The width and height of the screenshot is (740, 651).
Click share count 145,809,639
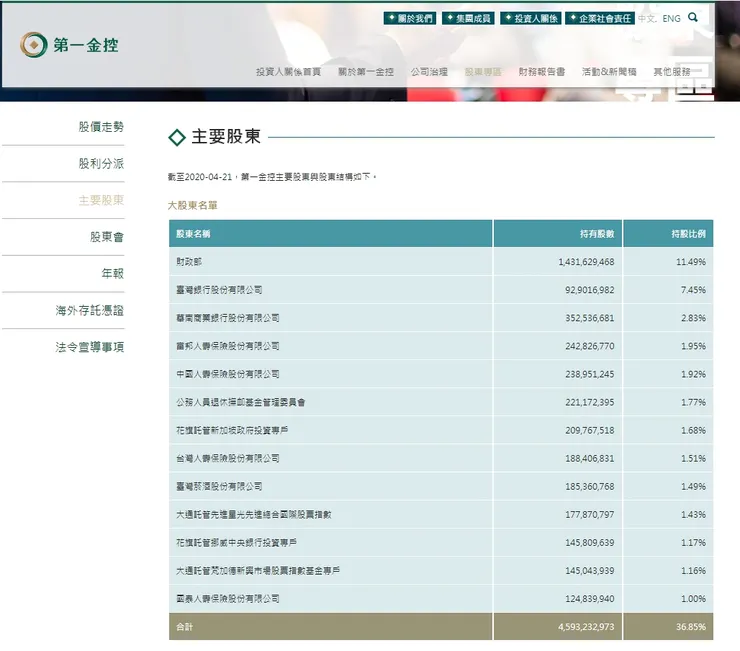590,542
